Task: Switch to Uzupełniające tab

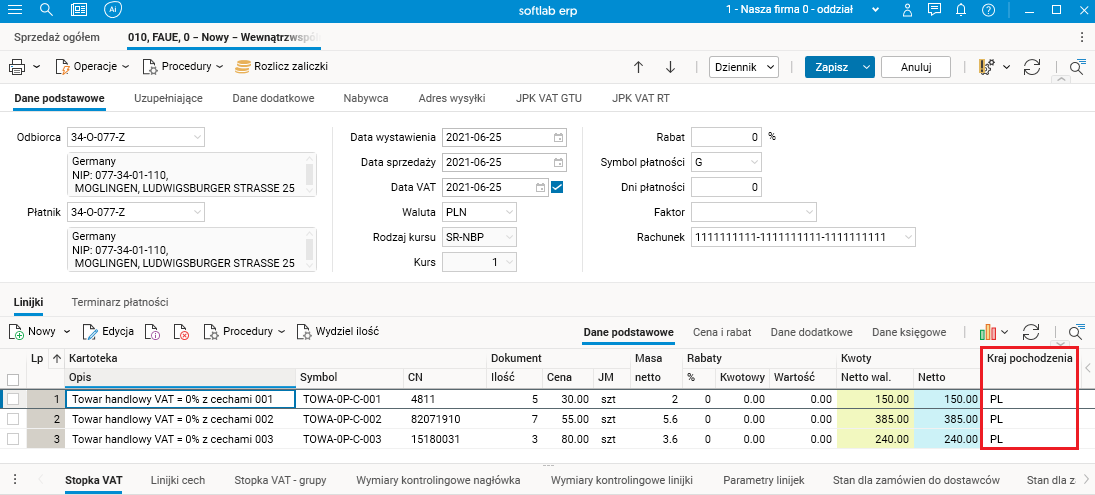Action: point(168,98)
